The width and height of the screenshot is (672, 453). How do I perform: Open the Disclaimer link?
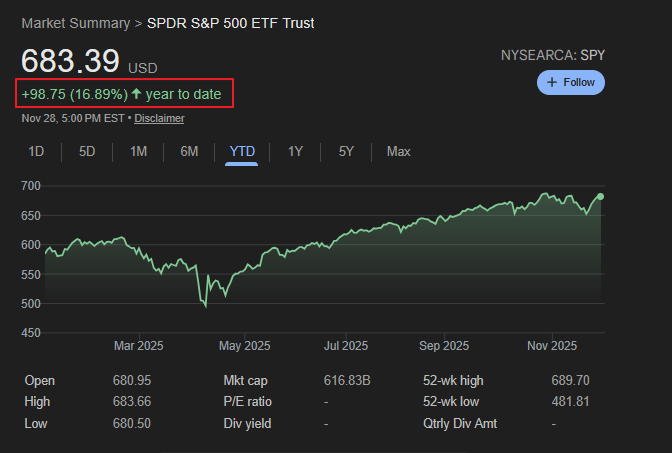[159, 118]
